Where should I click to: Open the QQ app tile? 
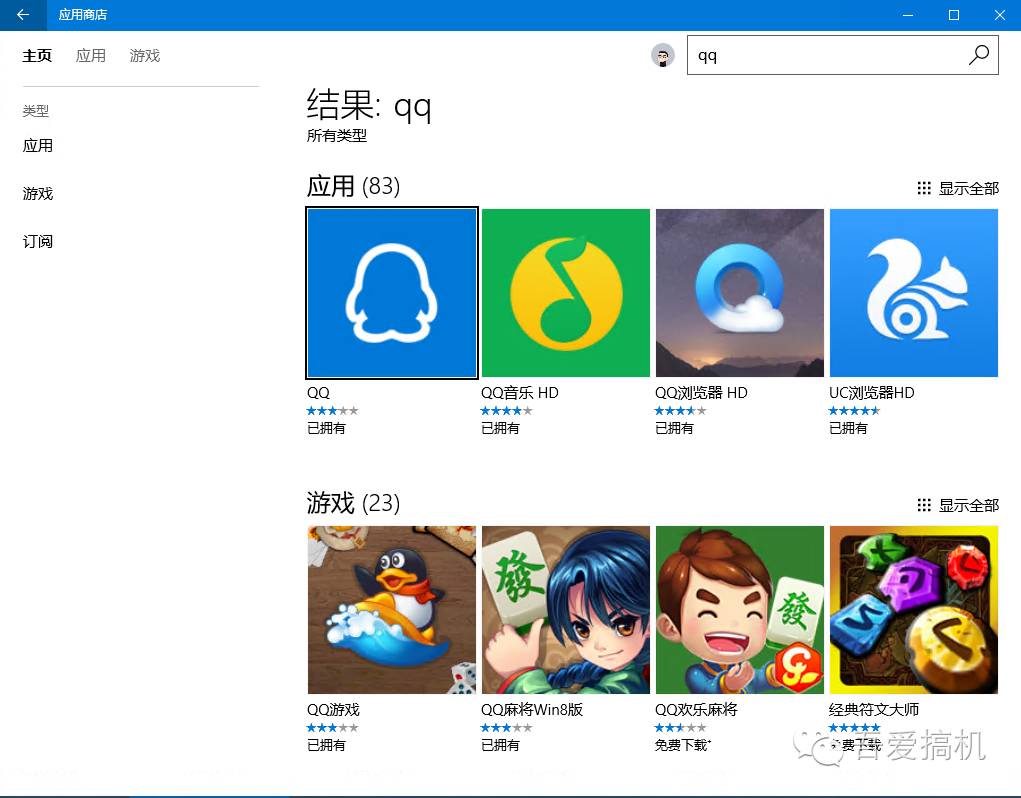tap(391, 292)
